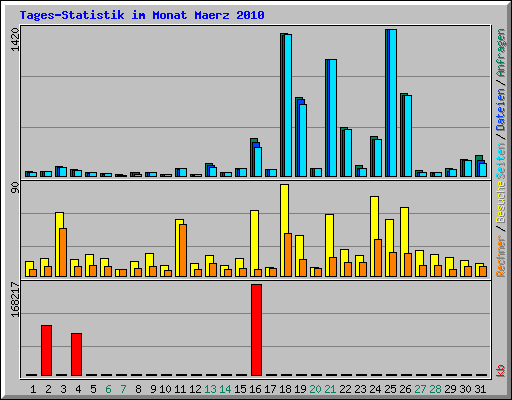This screenshot has width=512, height=400.
Task: Click the 'Dateien' legend label
Action: coord(501,109)
